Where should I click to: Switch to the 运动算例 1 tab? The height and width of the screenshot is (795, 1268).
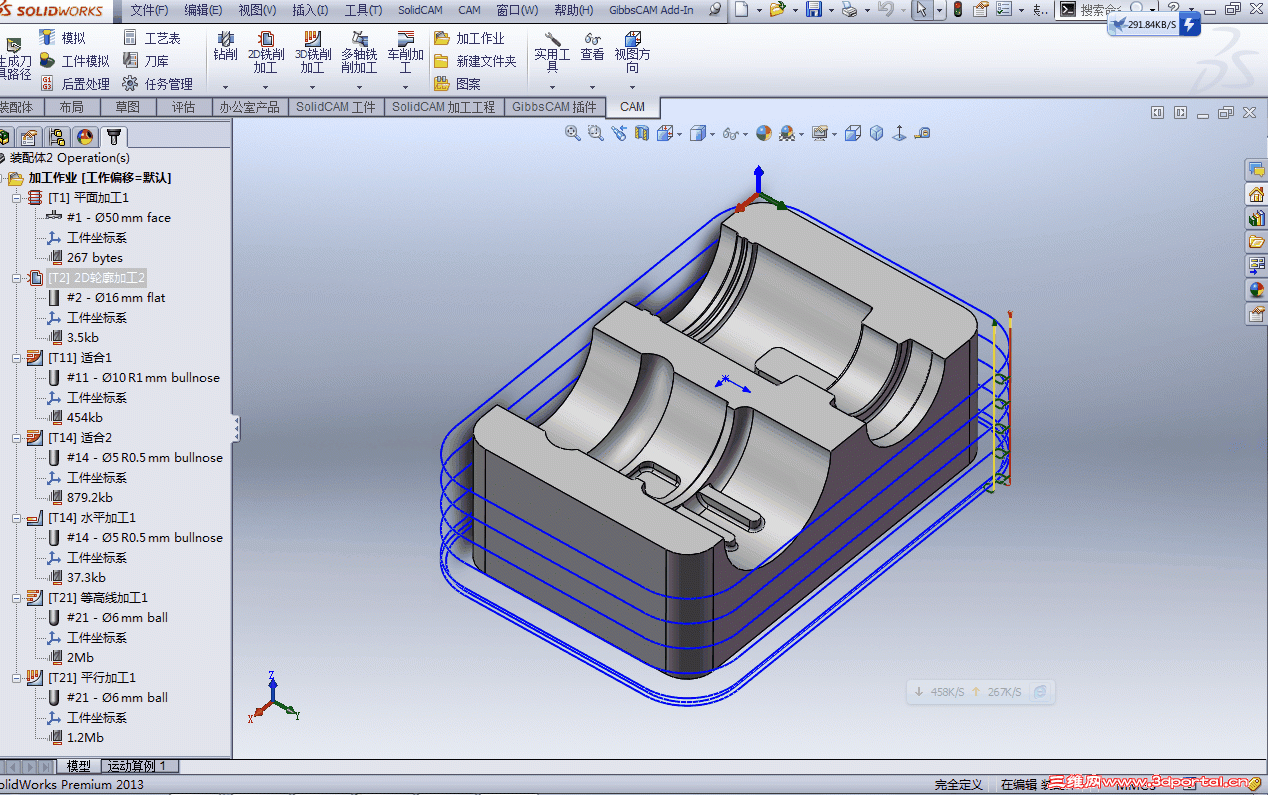pyautogui.click(x=140, y=766)
